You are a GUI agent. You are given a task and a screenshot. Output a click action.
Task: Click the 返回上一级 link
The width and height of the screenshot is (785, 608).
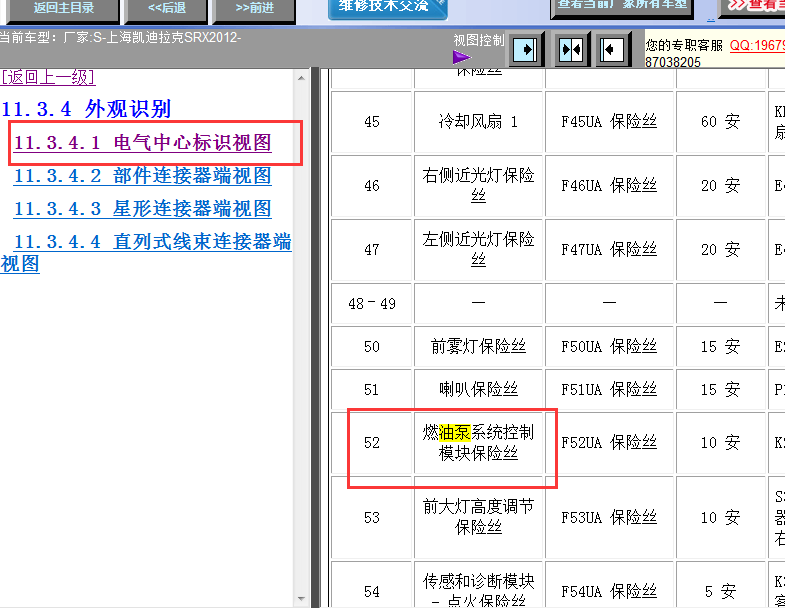pyautogui.click(x=48, y=77)
